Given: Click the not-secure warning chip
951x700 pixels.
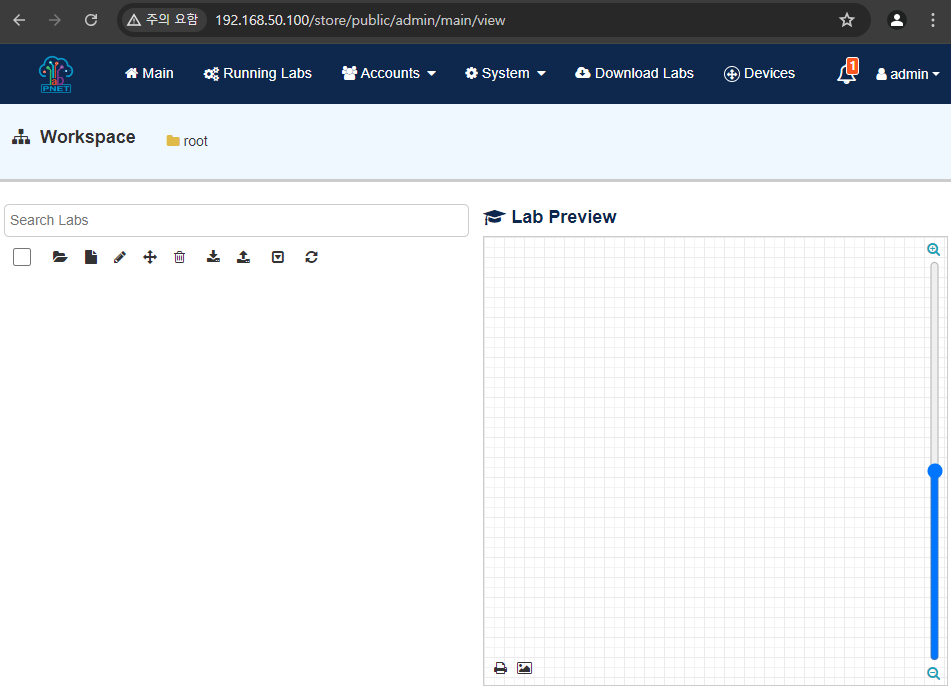Looking at the screenshot, I should 163,20.
